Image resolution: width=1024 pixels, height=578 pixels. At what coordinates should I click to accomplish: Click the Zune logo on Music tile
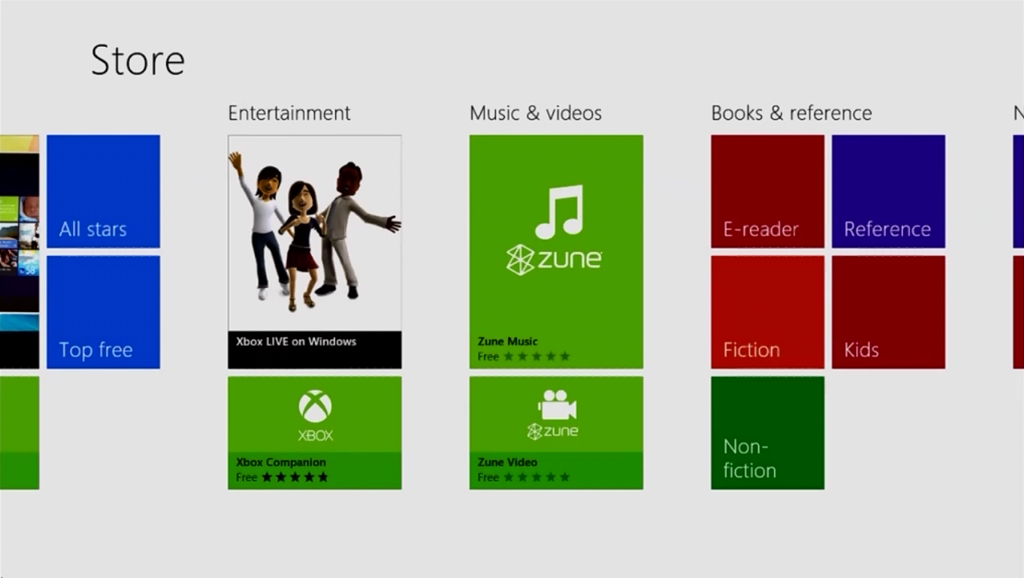click(554, 259)
